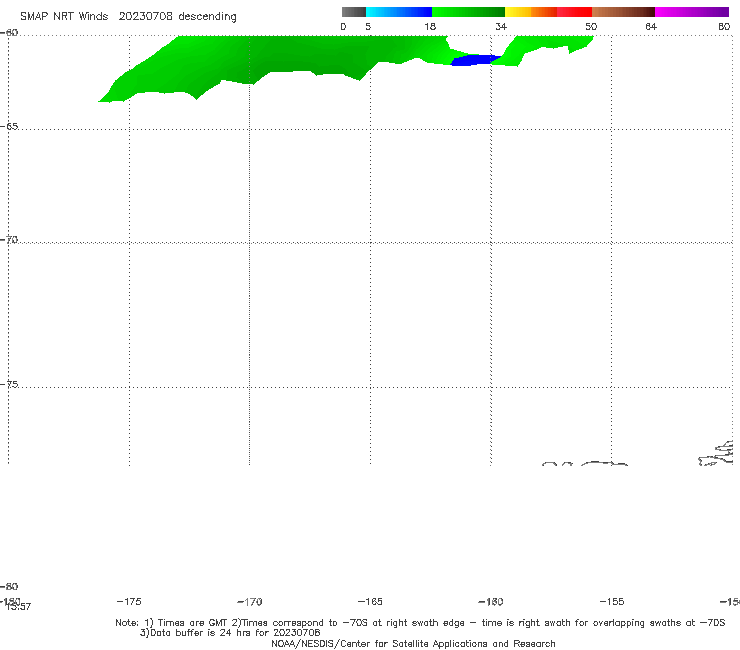Click the word 'descending' in the title
The height and width of the screenshot is (650, 740).
pos(207,17)
